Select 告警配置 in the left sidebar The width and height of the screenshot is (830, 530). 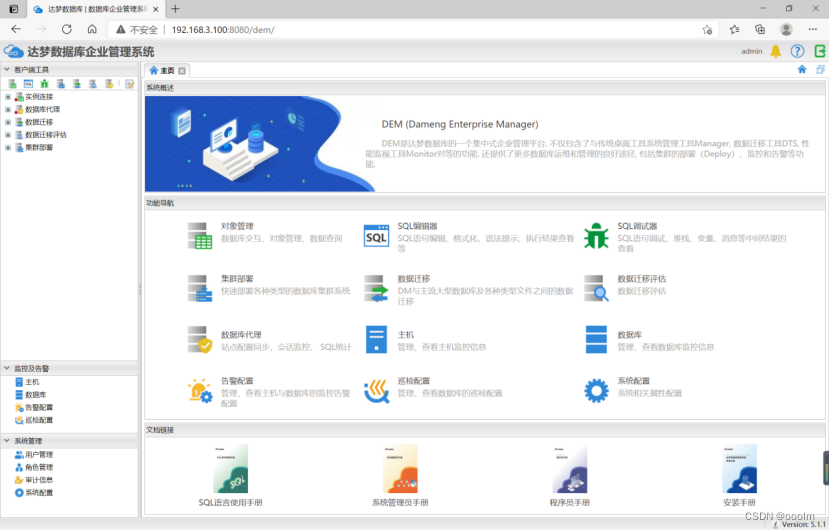coord(39,407)
